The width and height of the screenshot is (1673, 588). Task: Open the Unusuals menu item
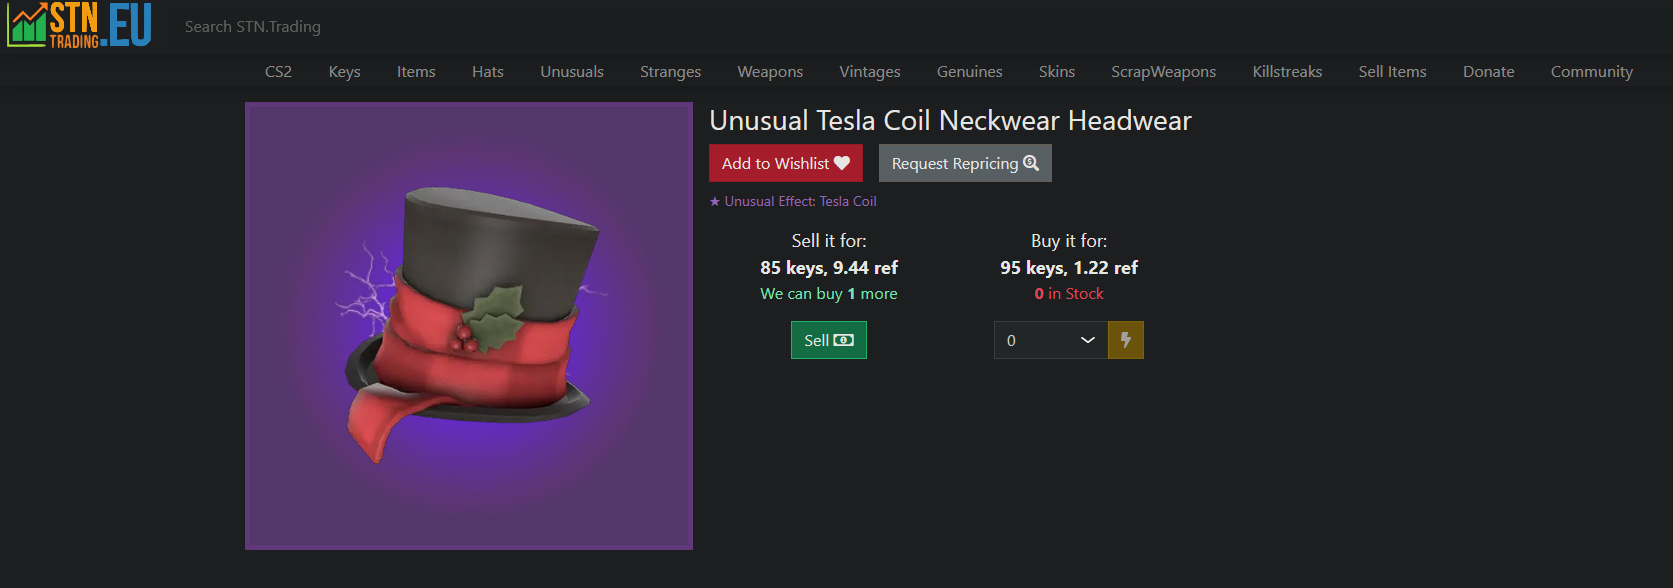click(x=572, y=72)
